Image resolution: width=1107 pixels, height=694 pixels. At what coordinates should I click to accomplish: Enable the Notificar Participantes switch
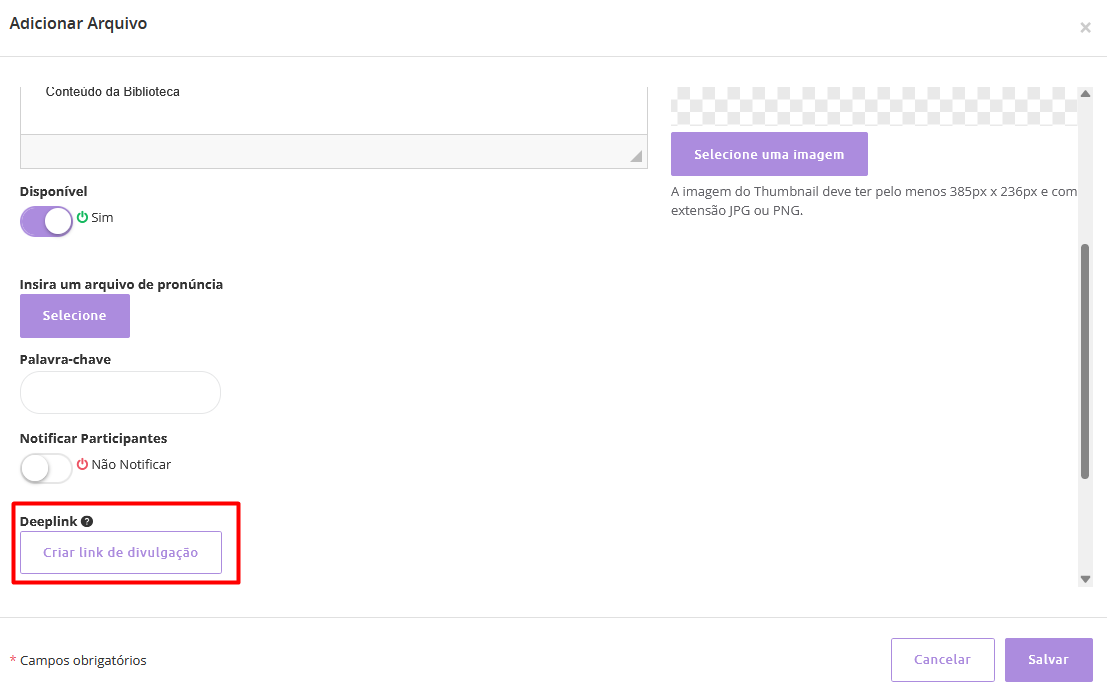pos(46,468)
